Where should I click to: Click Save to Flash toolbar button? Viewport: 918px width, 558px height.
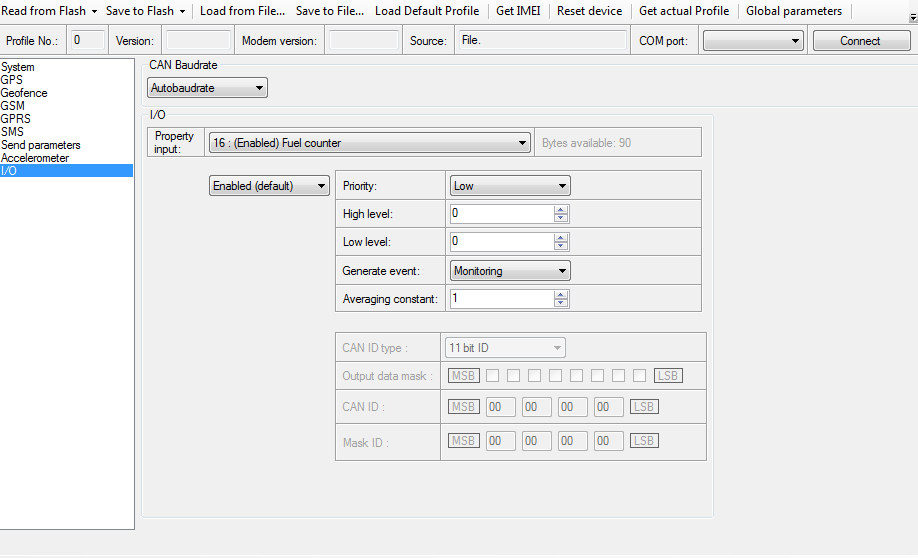tap(139, 11)
